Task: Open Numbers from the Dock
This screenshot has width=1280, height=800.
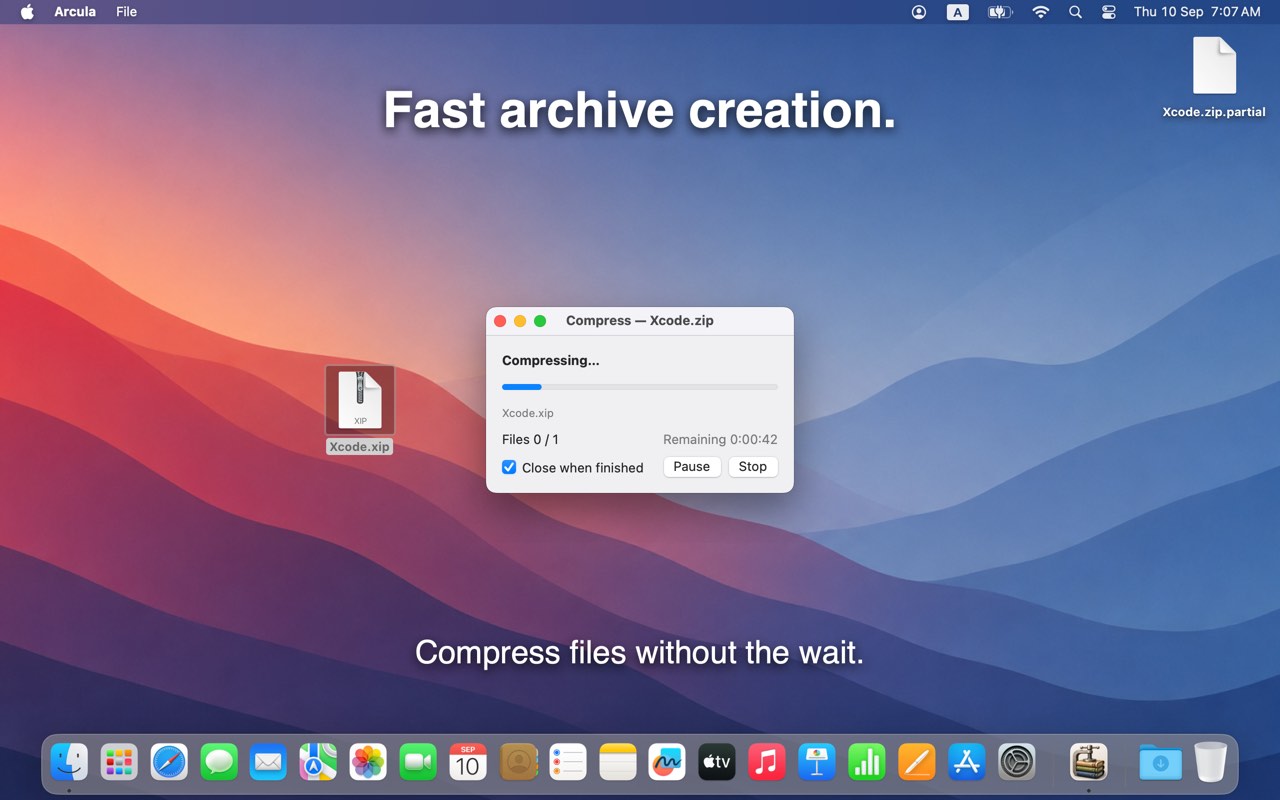Action: (x=867, y=763)
